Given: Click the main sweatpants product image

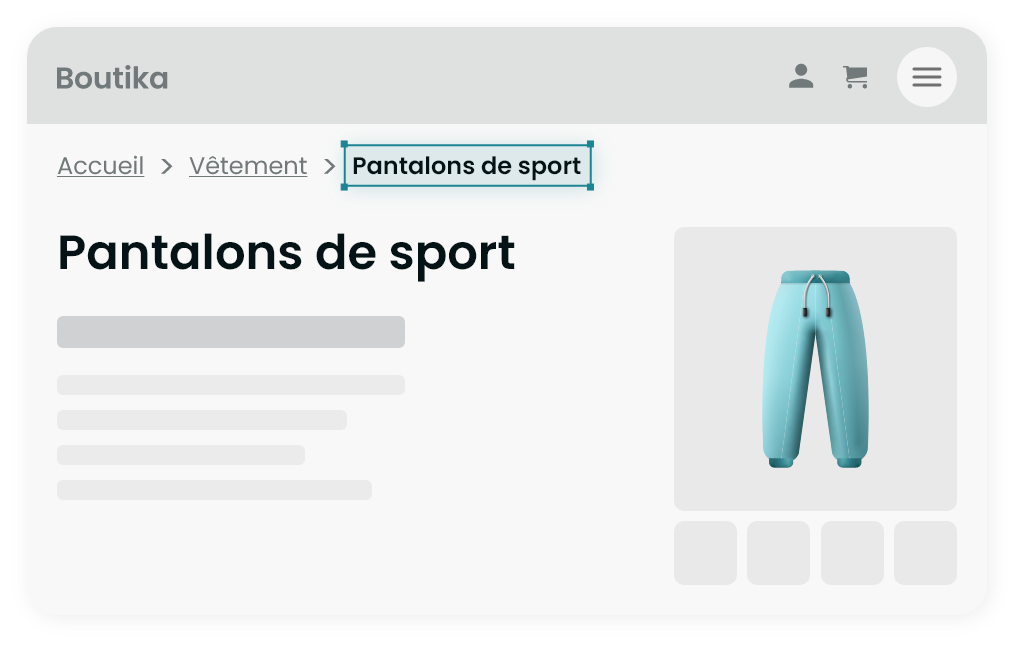Looking at the screenshot, I should [815, 368].
